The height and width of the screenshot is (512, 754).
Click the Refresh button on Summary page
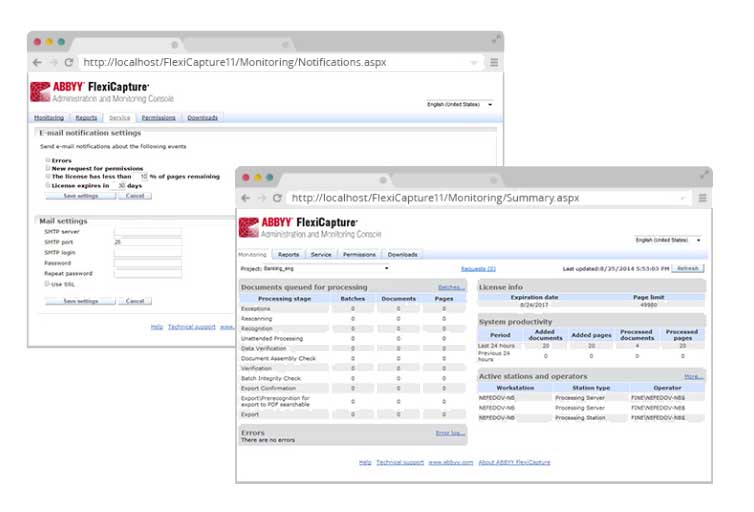point(688,268)
